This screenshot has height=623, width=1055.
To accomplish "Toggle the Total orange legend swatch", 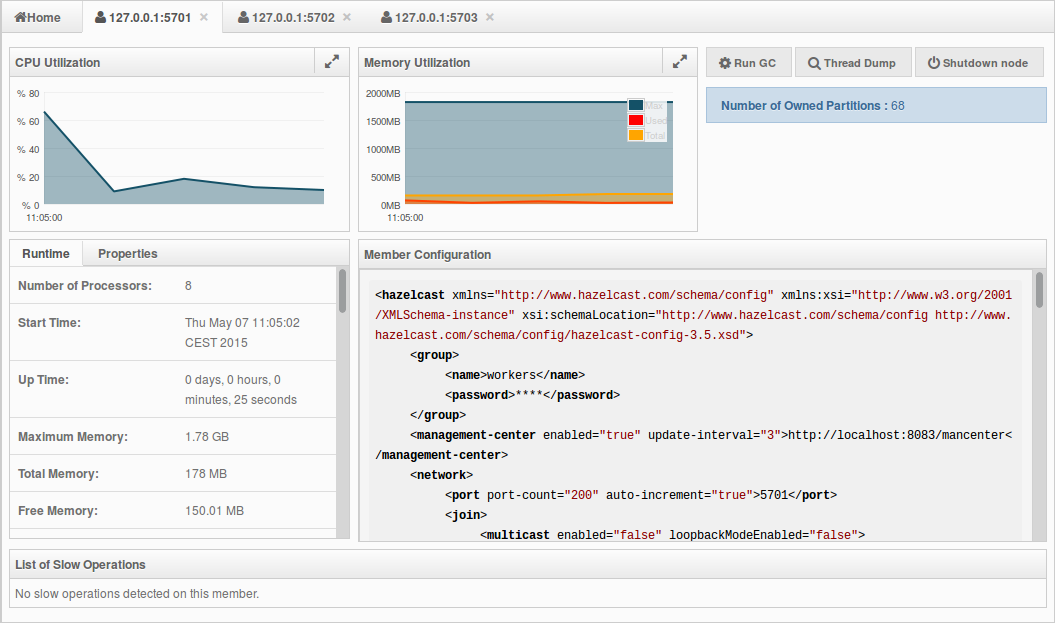I will [x=636, y=135].
